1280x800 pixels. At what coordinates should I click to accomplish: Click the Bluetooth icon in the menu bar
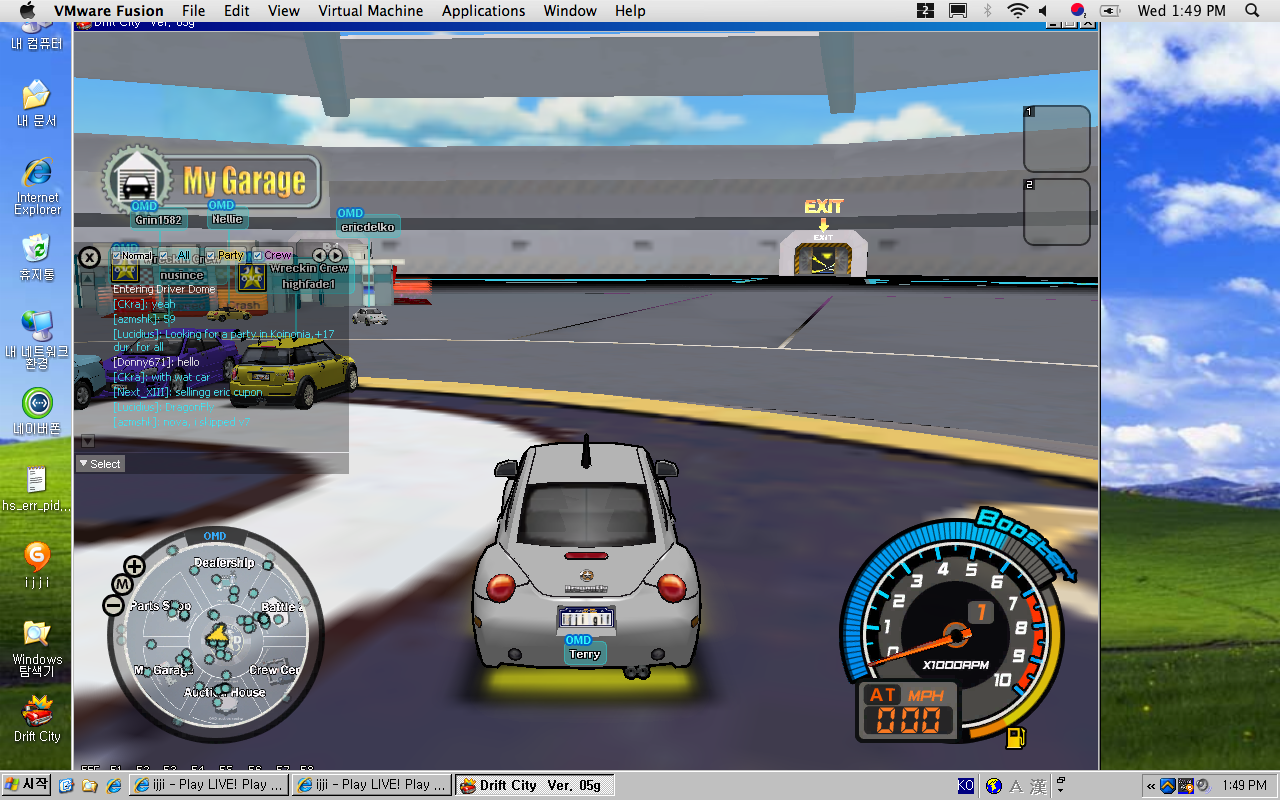[x=988, y=11]
